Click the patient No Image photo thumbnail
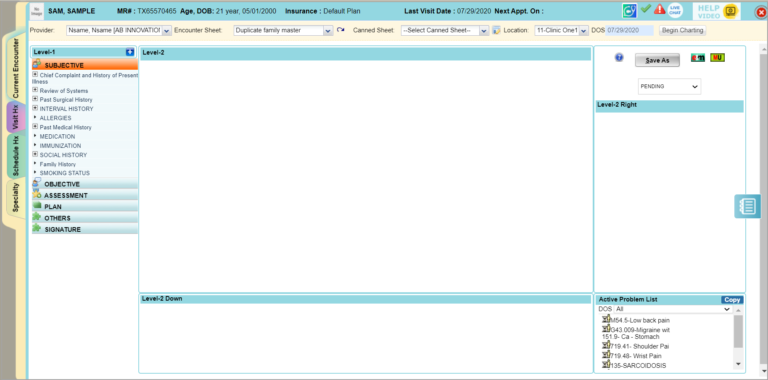This screenshot has height=380, width=768. [x=37, y=11]
